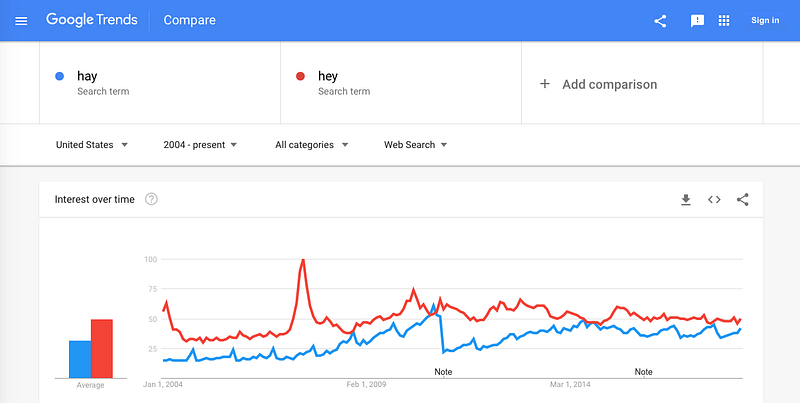Share the interest over time chart

[743, 199]
